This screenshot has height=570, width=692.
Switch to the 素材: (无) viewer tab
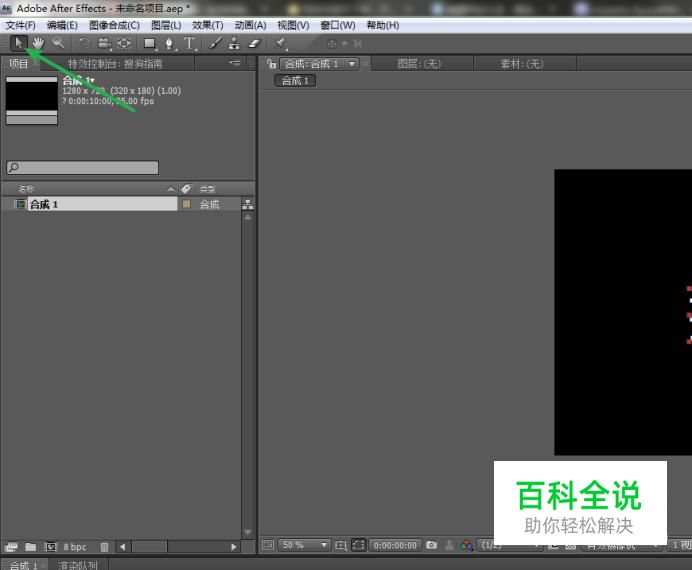point(521,64)
